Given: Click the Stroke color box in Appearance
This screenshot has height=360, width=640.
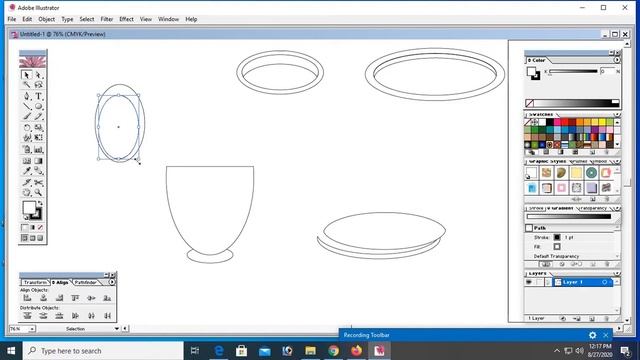Looking at the screenshot, I should (x=557, y=237).
